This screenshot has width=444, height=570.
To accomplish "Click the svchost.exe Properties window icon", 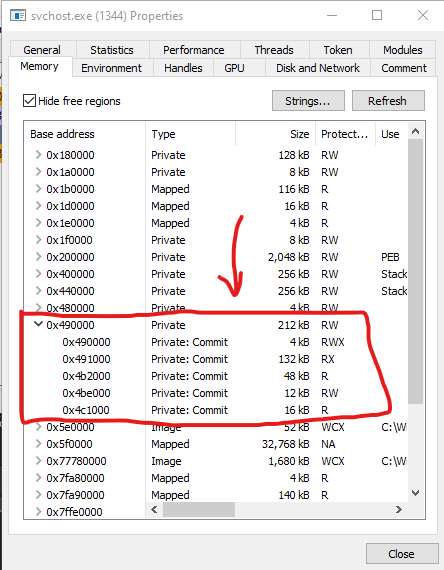I will tap(17, 16).
